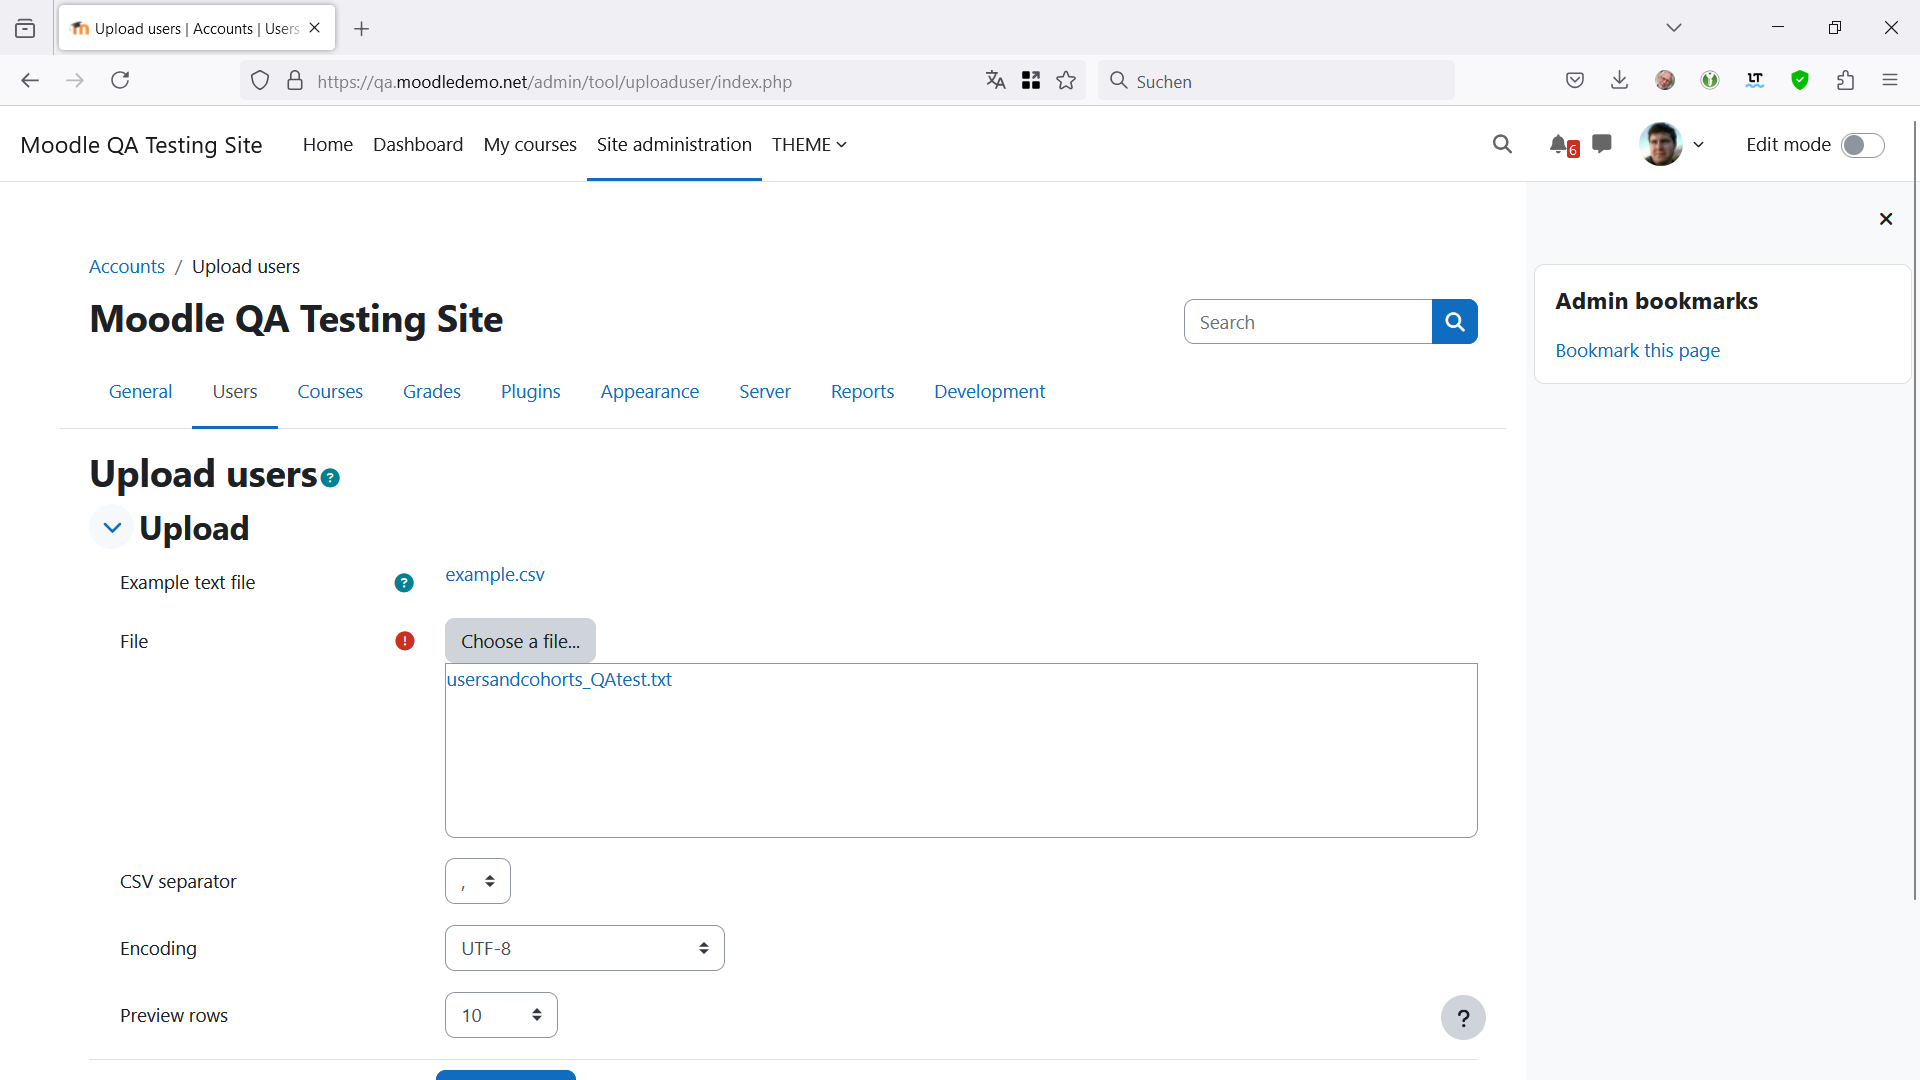Open the CSV separator dropdown
This screenshot has width=1920, height=1080.
pos(478,881)
